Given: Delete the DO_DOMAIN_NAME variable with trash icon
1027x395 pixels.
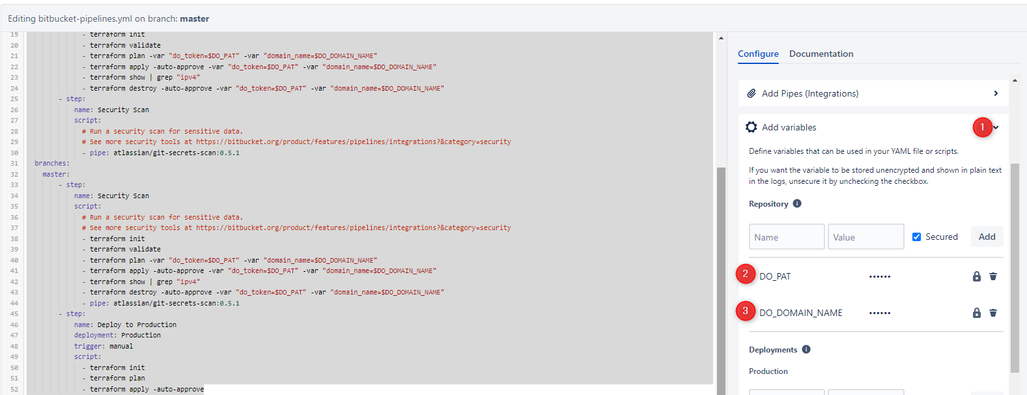Looking at the screenshot, I should coord(993,313).
